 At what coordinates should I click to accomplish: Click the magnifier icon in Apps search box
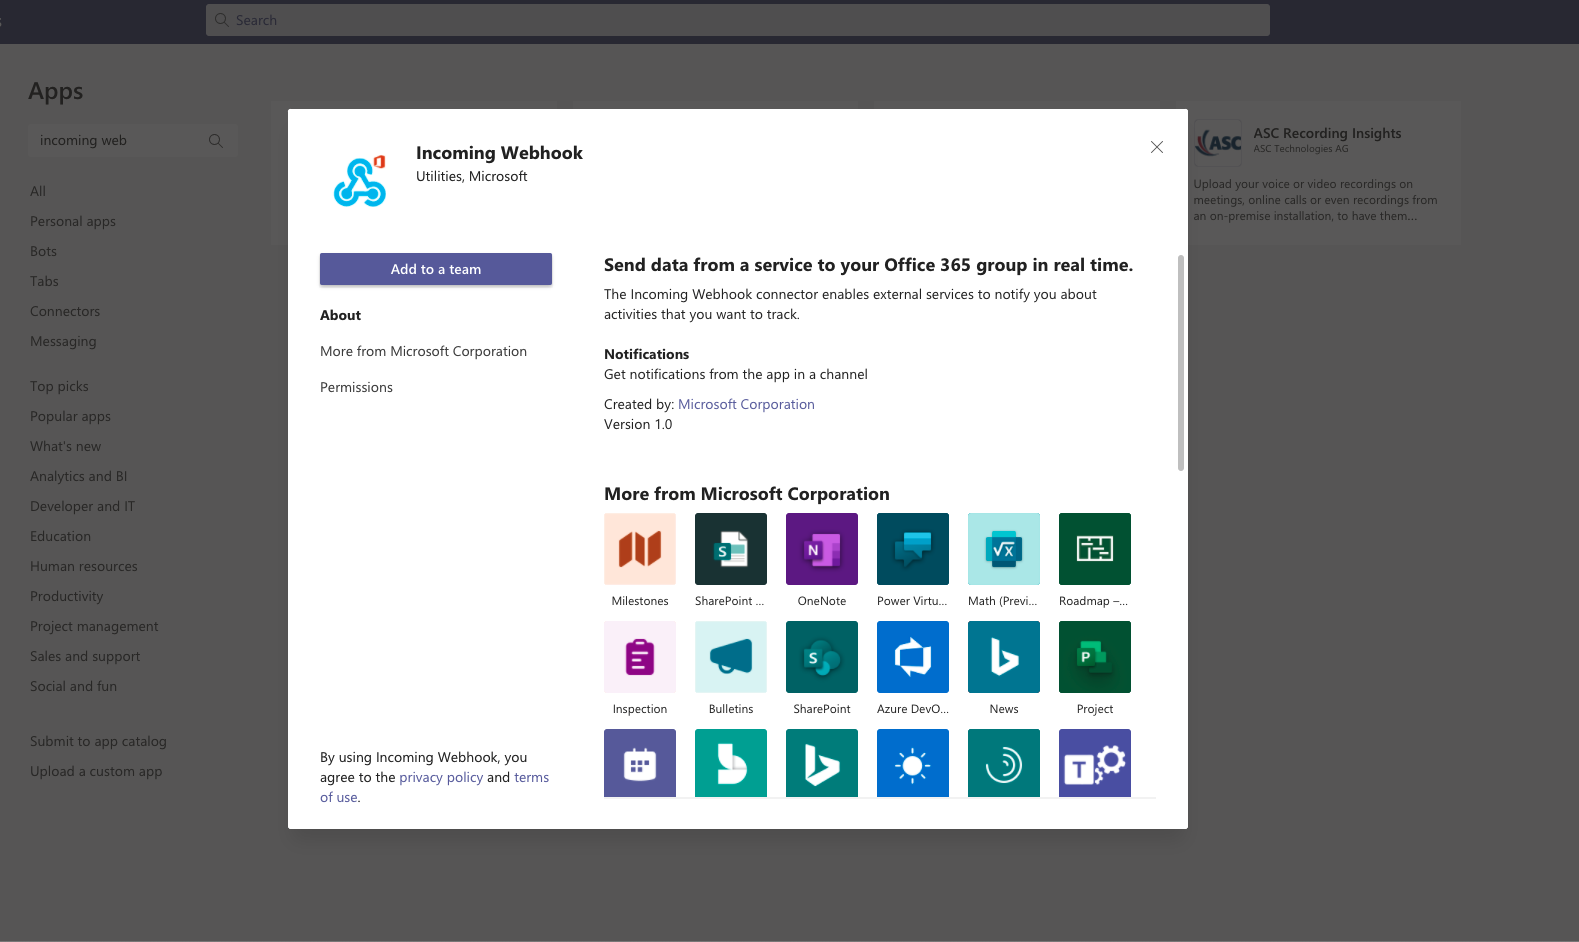coord(215,141)
